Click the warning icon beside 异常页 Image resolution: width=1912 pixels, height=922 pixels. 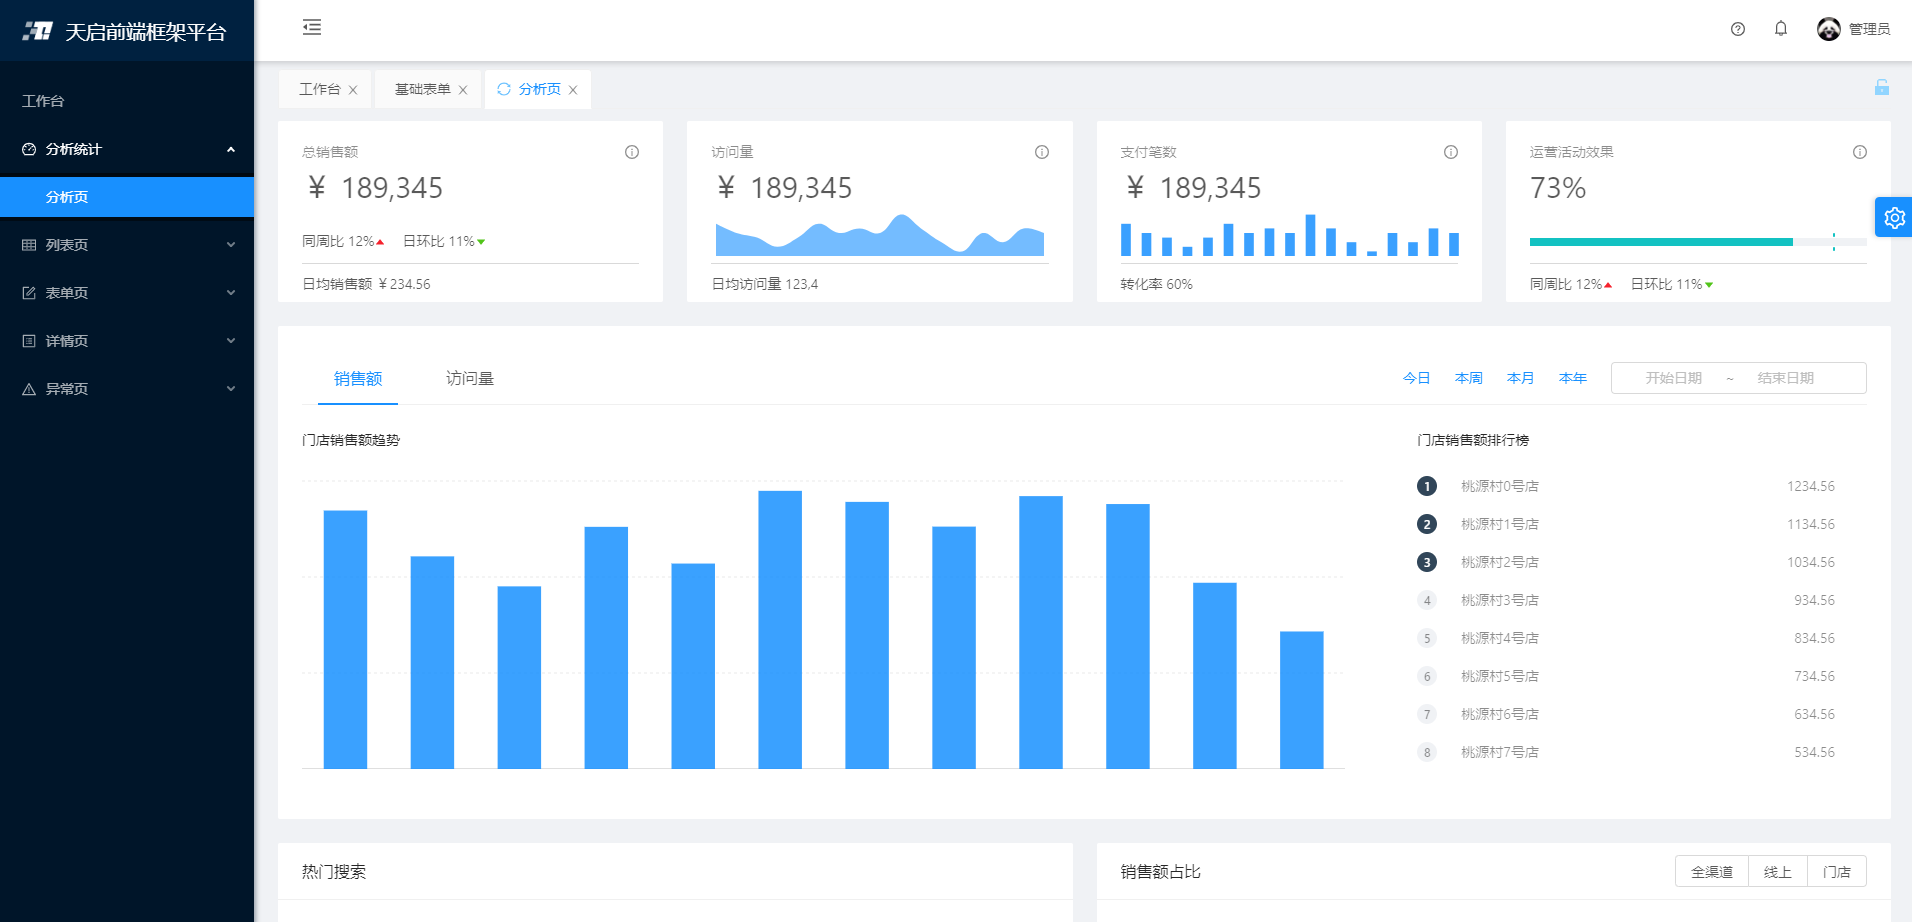(29, 389)
